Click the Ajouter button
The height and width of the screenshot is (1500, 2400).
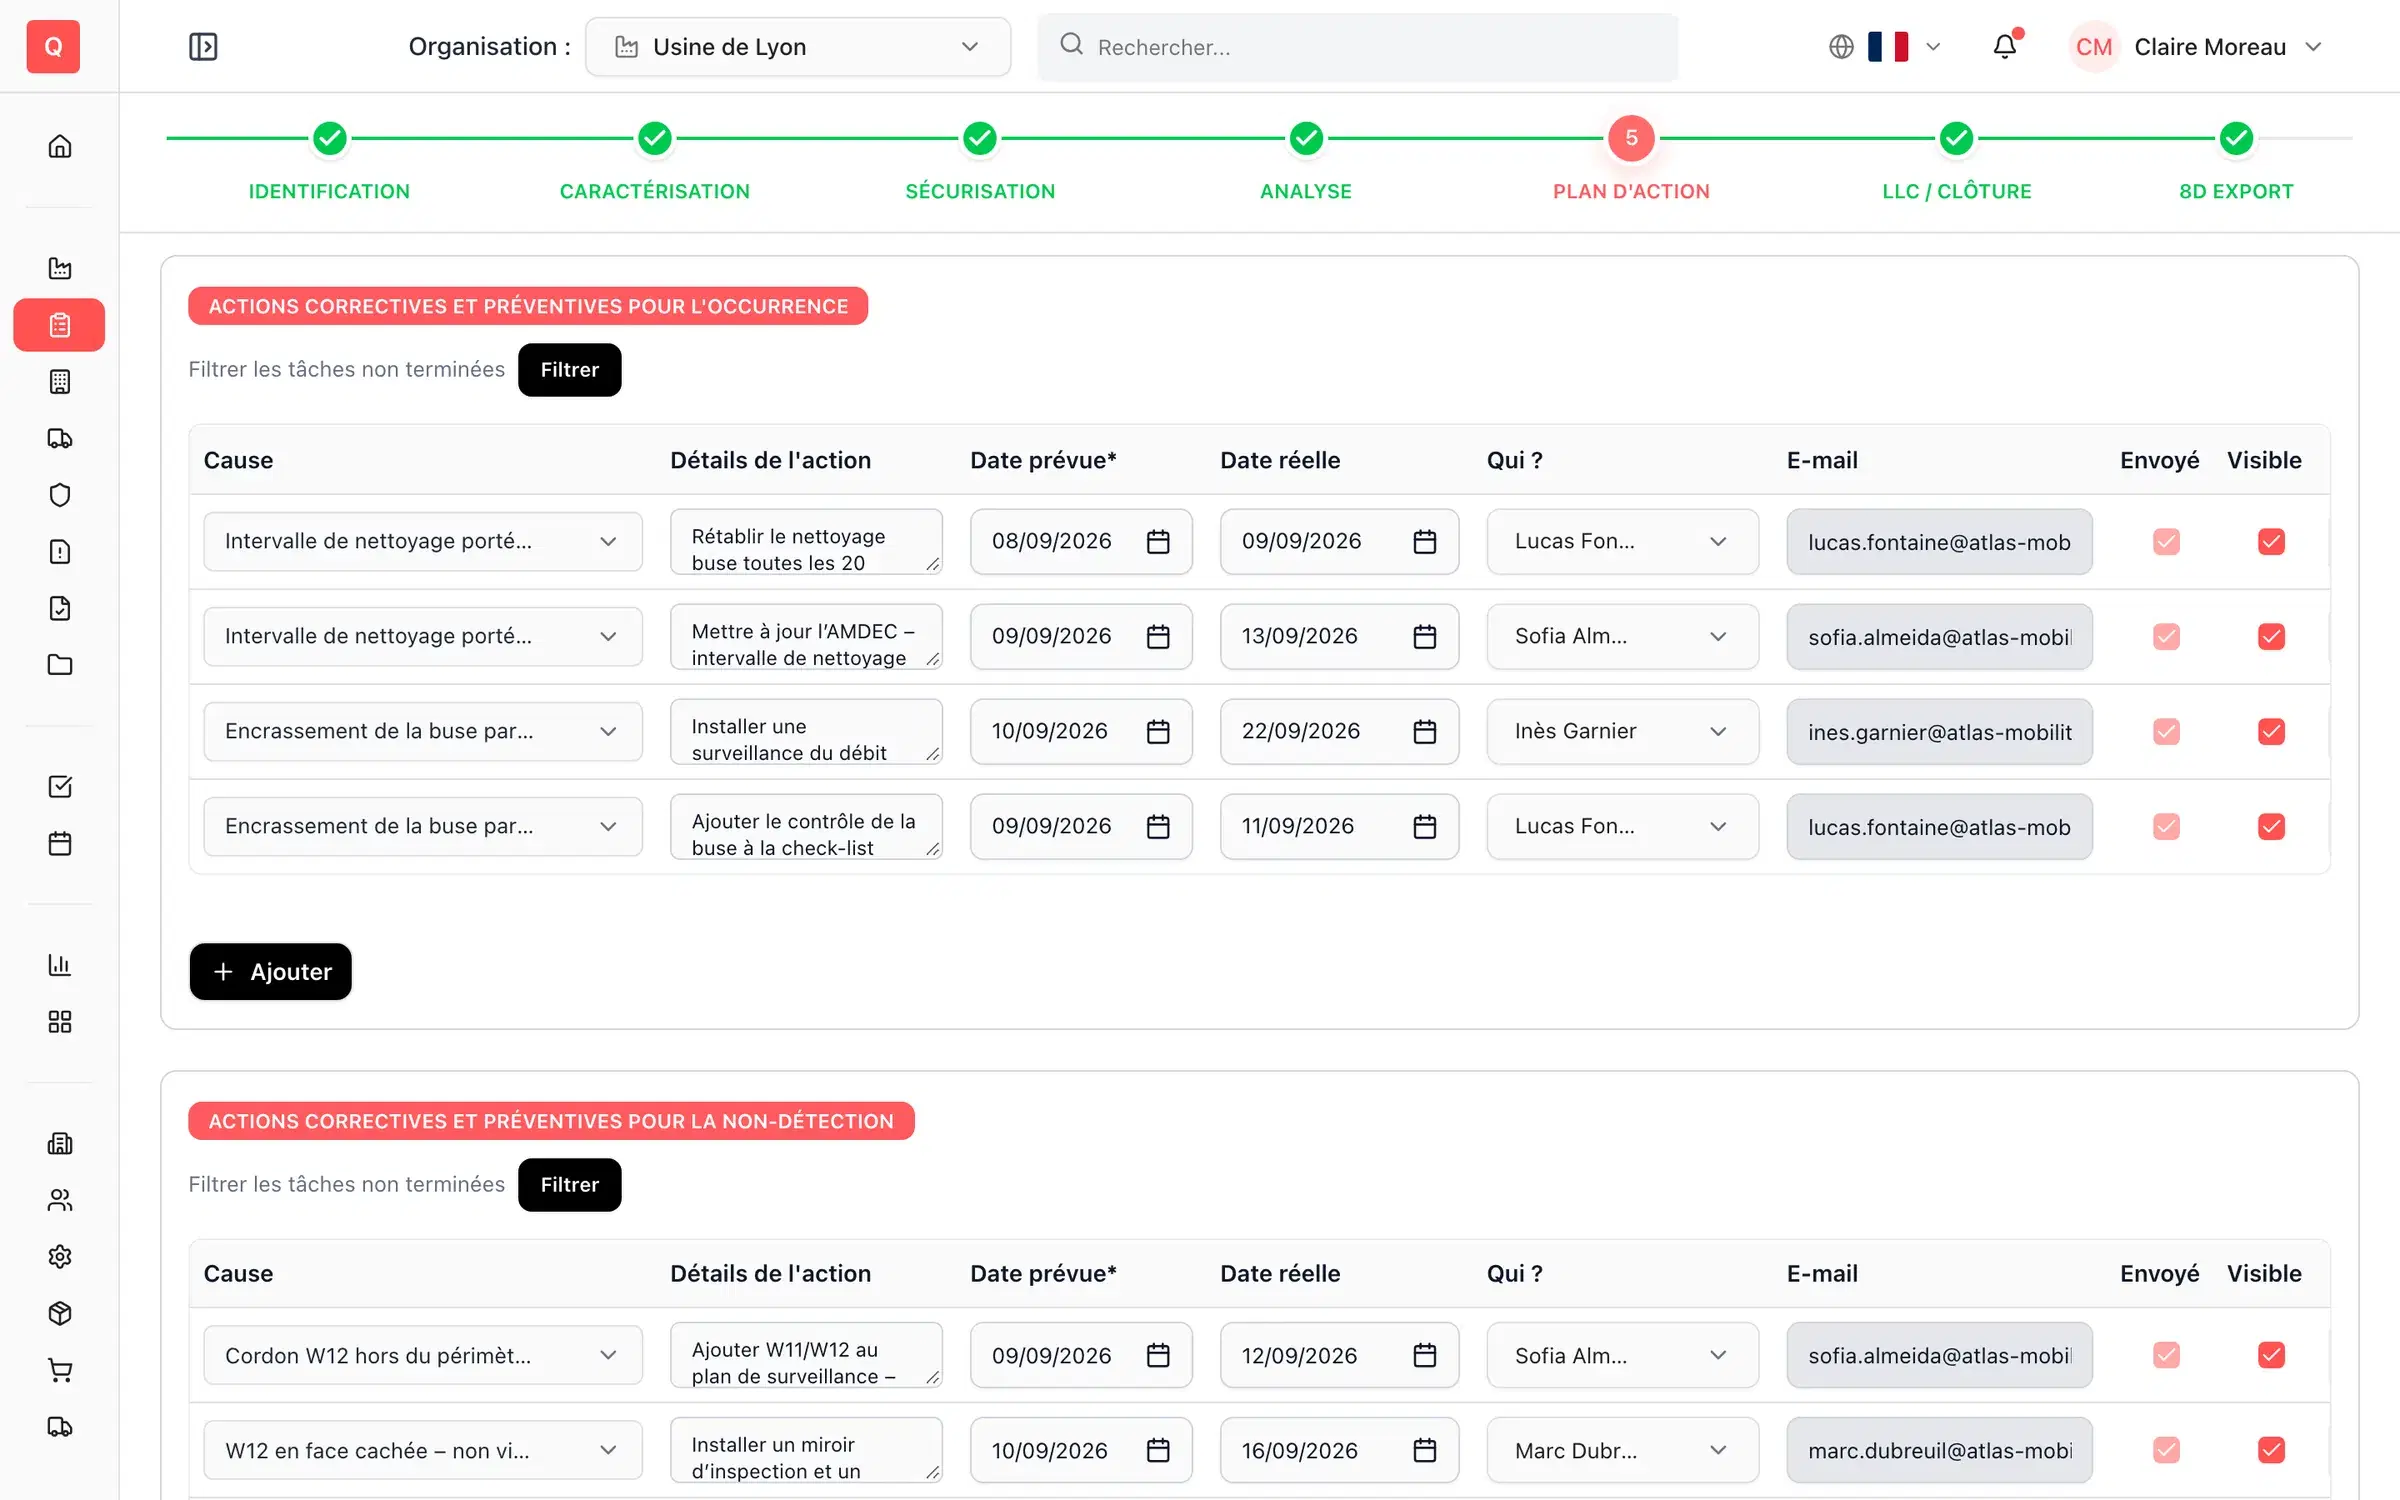coord(271,972)
